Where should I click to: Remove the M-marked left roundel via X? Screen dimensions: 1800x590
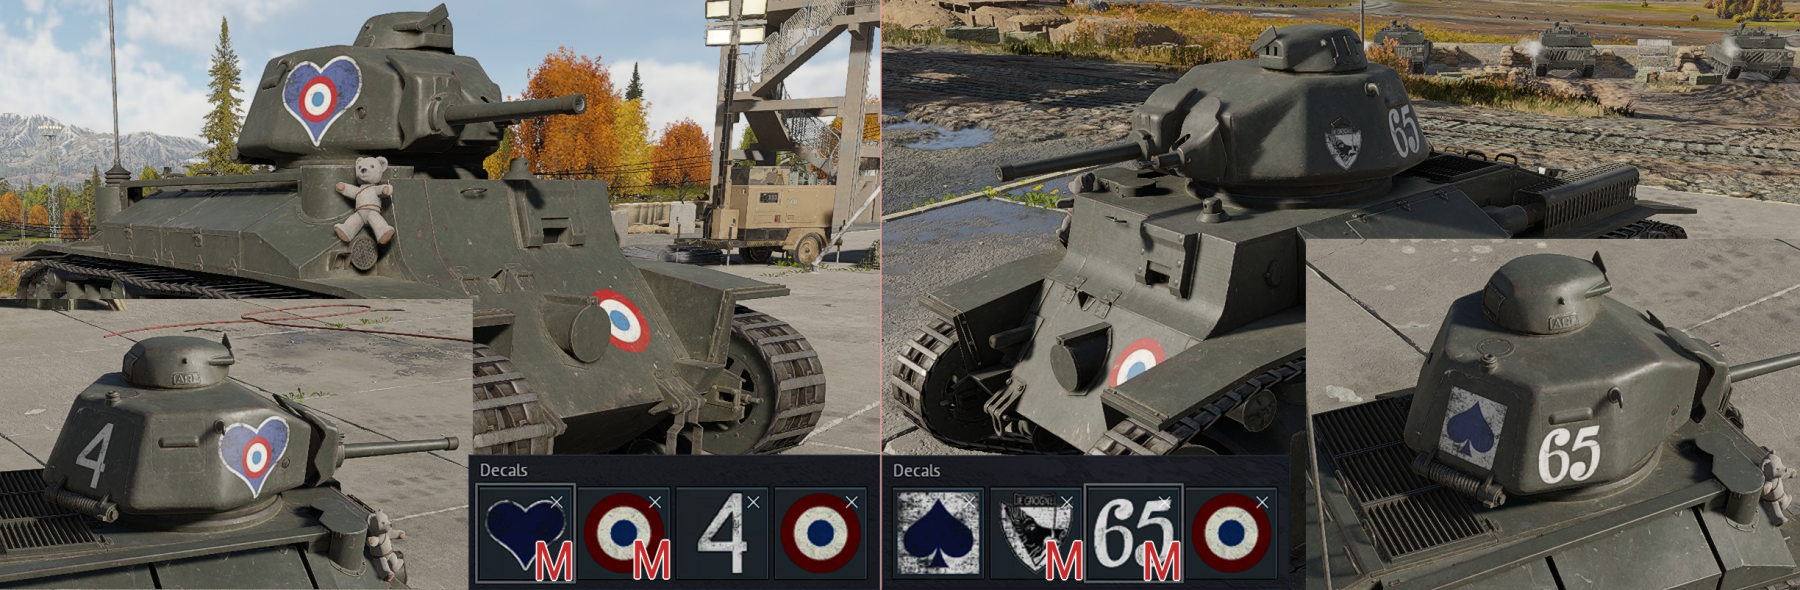[654, 502]
